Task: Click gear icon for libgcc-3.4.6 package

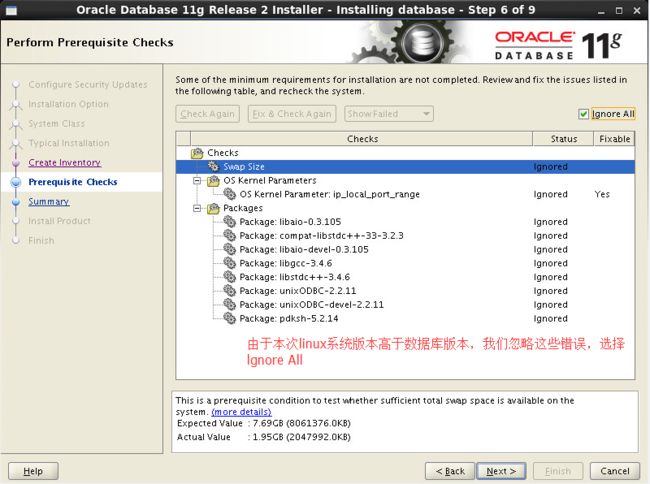Action: point(229,263)
